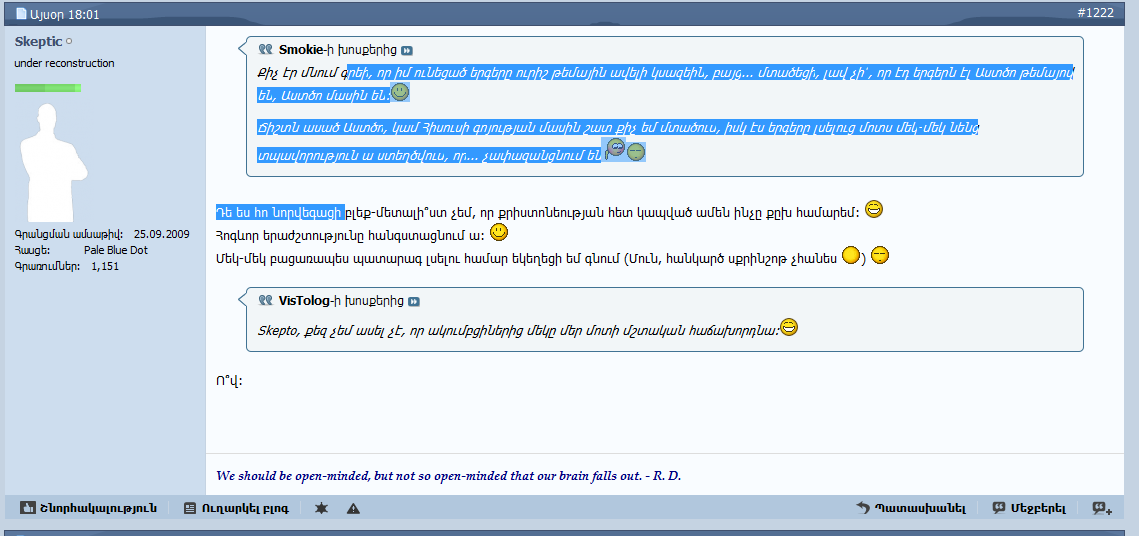Click the green reputation bar
This screenshot has height=536, width=1139.
48,88
